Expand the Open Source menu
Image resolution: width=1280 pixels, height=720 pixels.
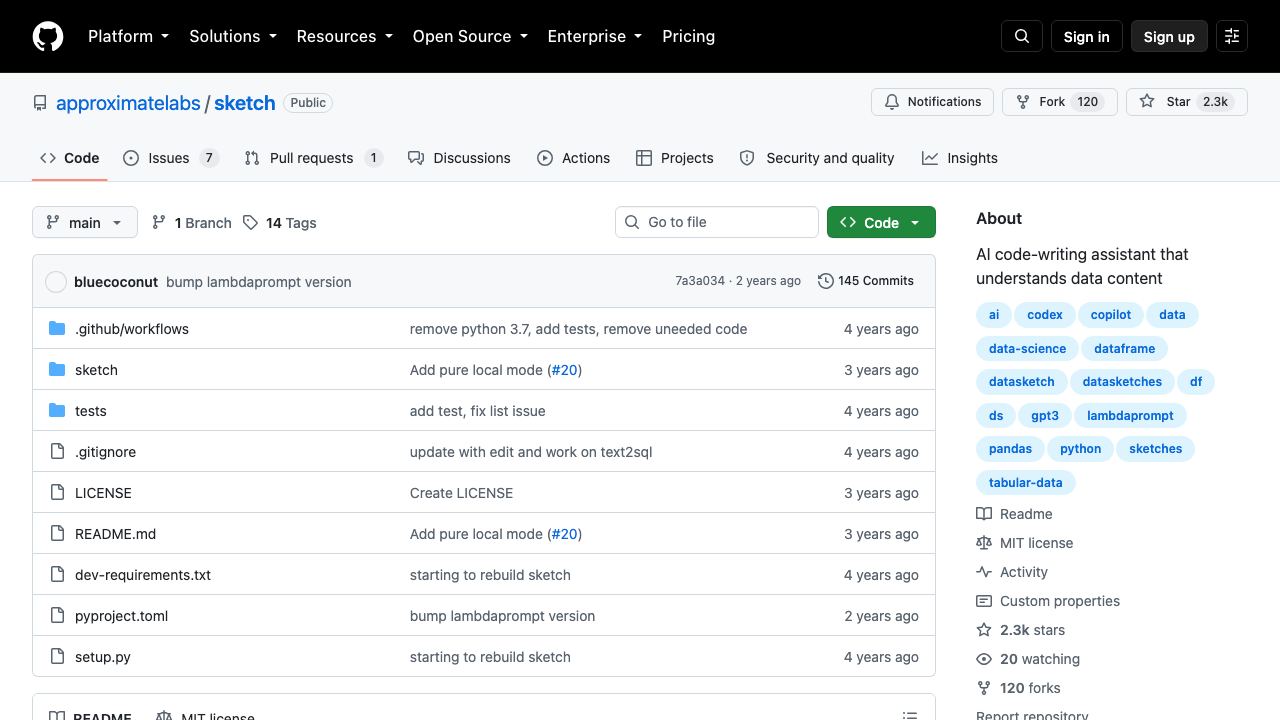470,36
